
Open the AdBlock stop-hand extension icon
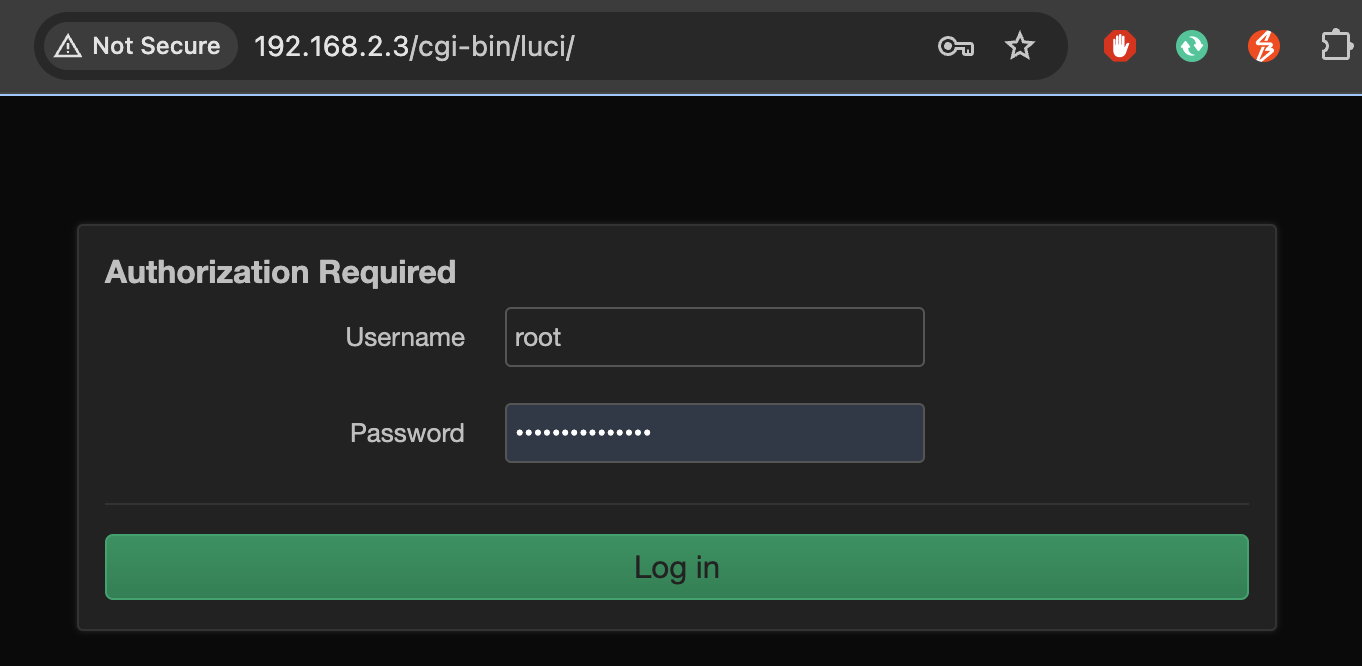[x=1119, y=46]
